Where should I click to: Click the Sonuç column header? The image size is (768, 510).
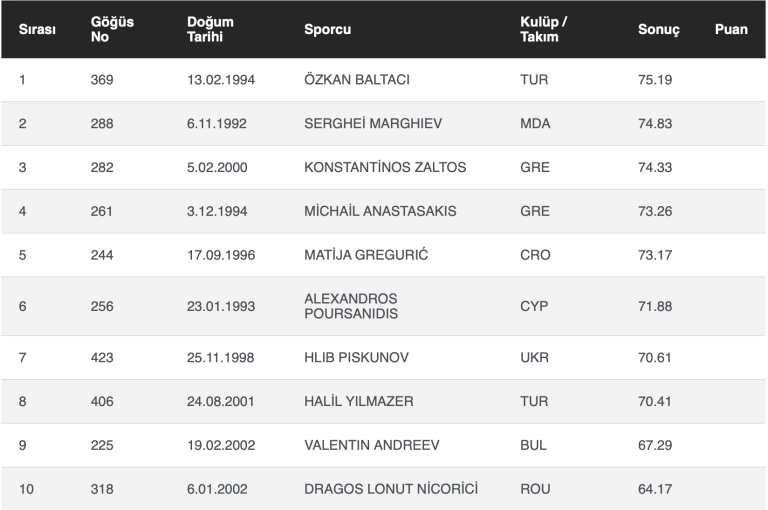658,30
